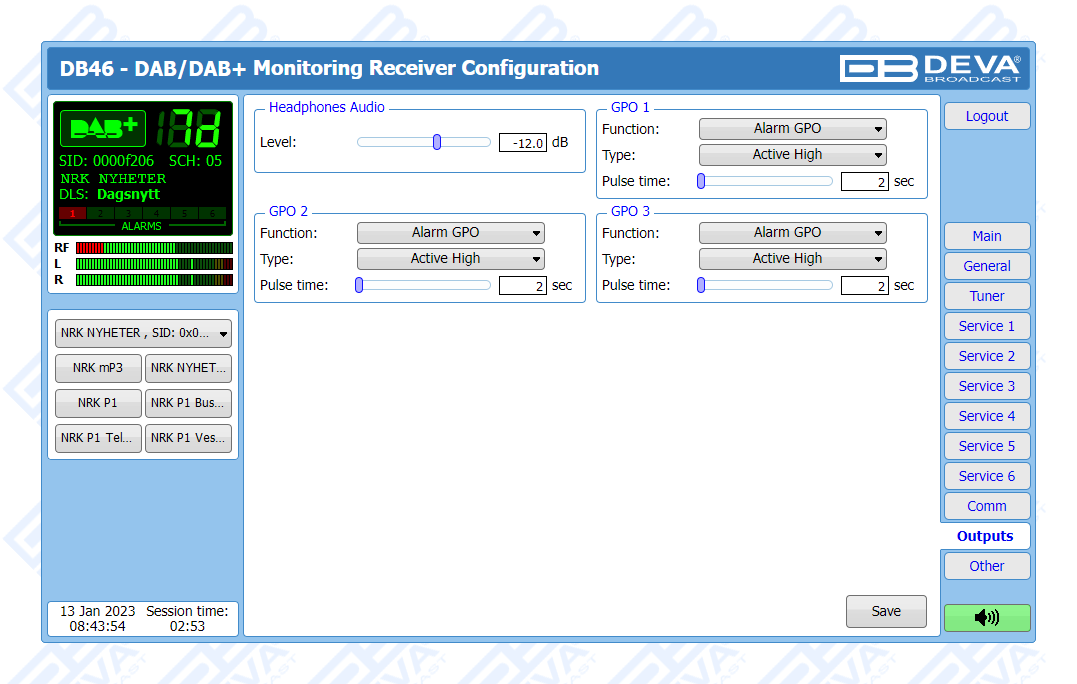Open the NRK NYHETER service selector dropdown

coord(143,334)
